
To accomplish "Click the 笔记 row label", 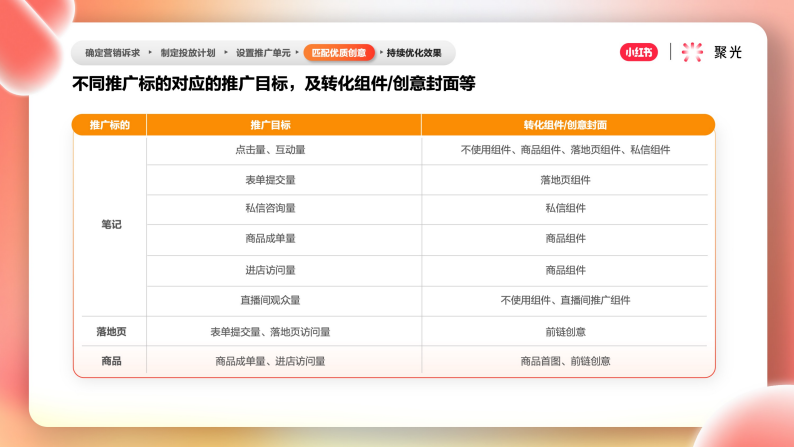I will [111, 224].
